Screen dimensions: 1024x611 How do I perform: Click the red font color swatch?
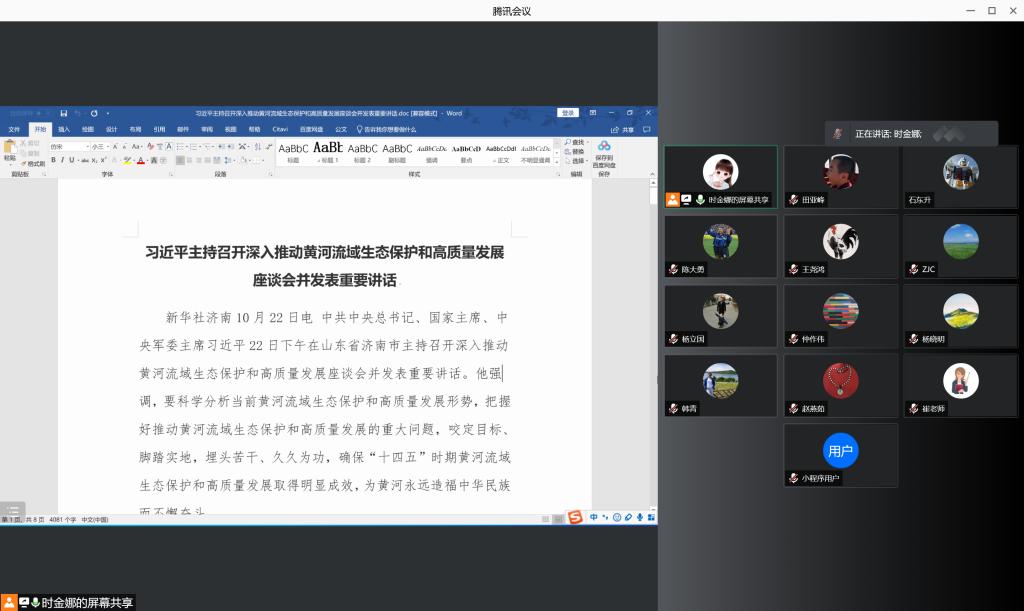[141, 160]
